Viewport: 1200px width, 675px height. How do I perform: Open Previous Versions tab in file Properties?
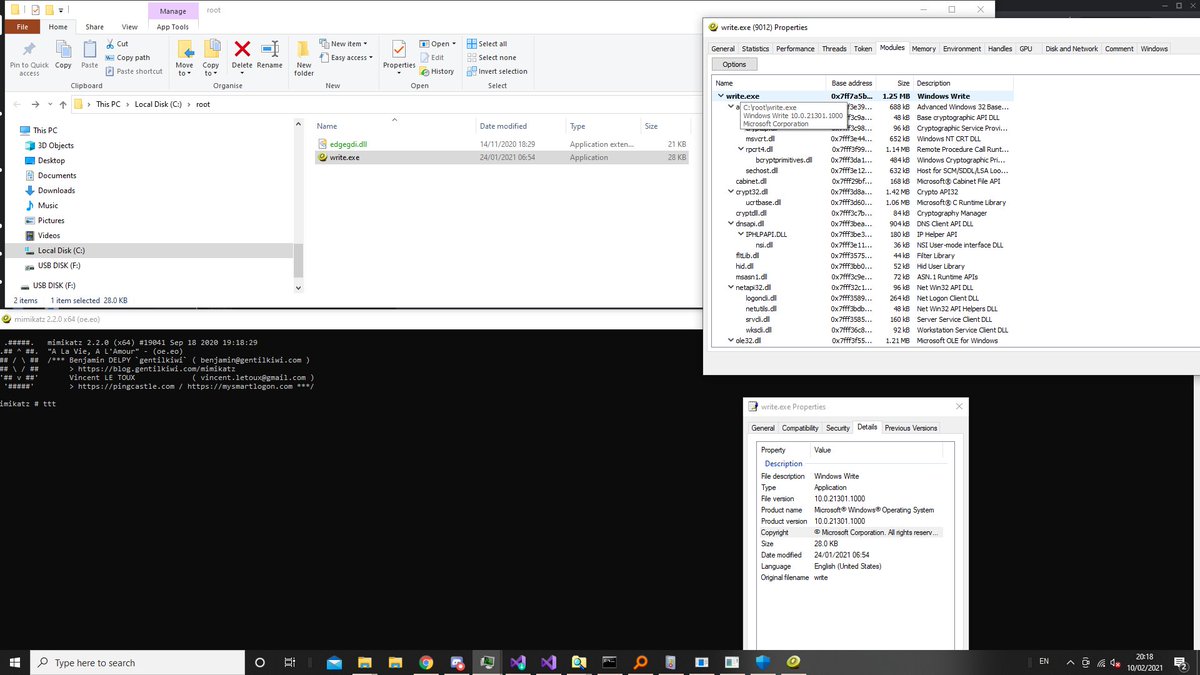coord(911,428)
